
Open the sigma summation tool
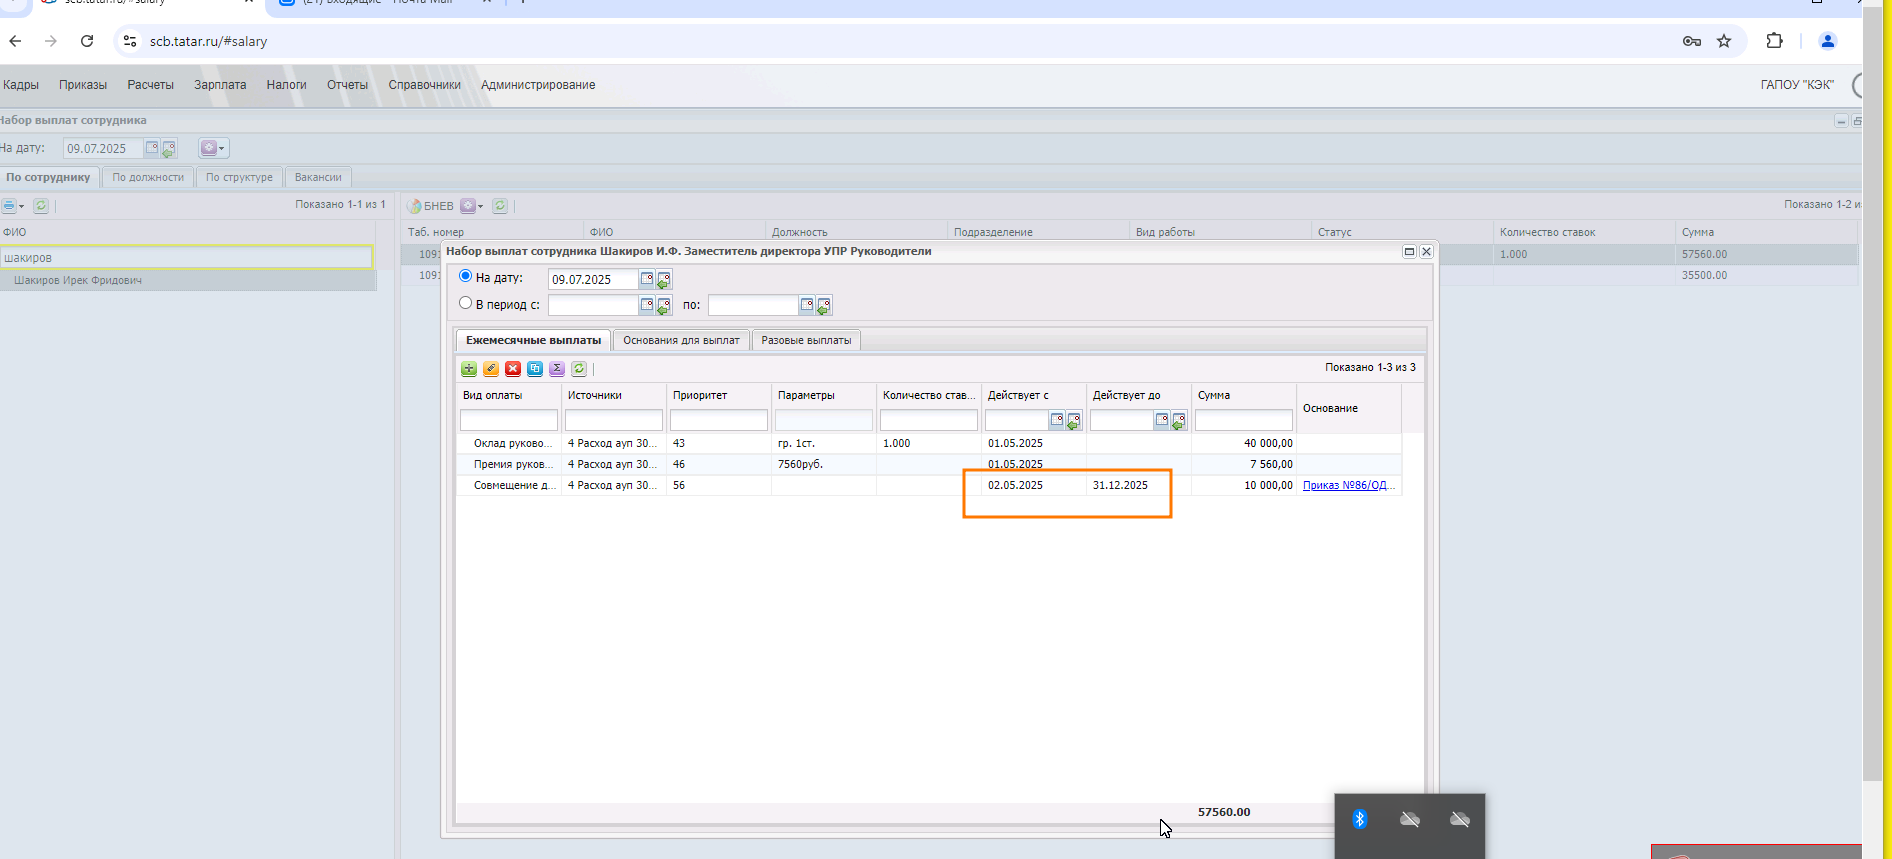(557, 369)
